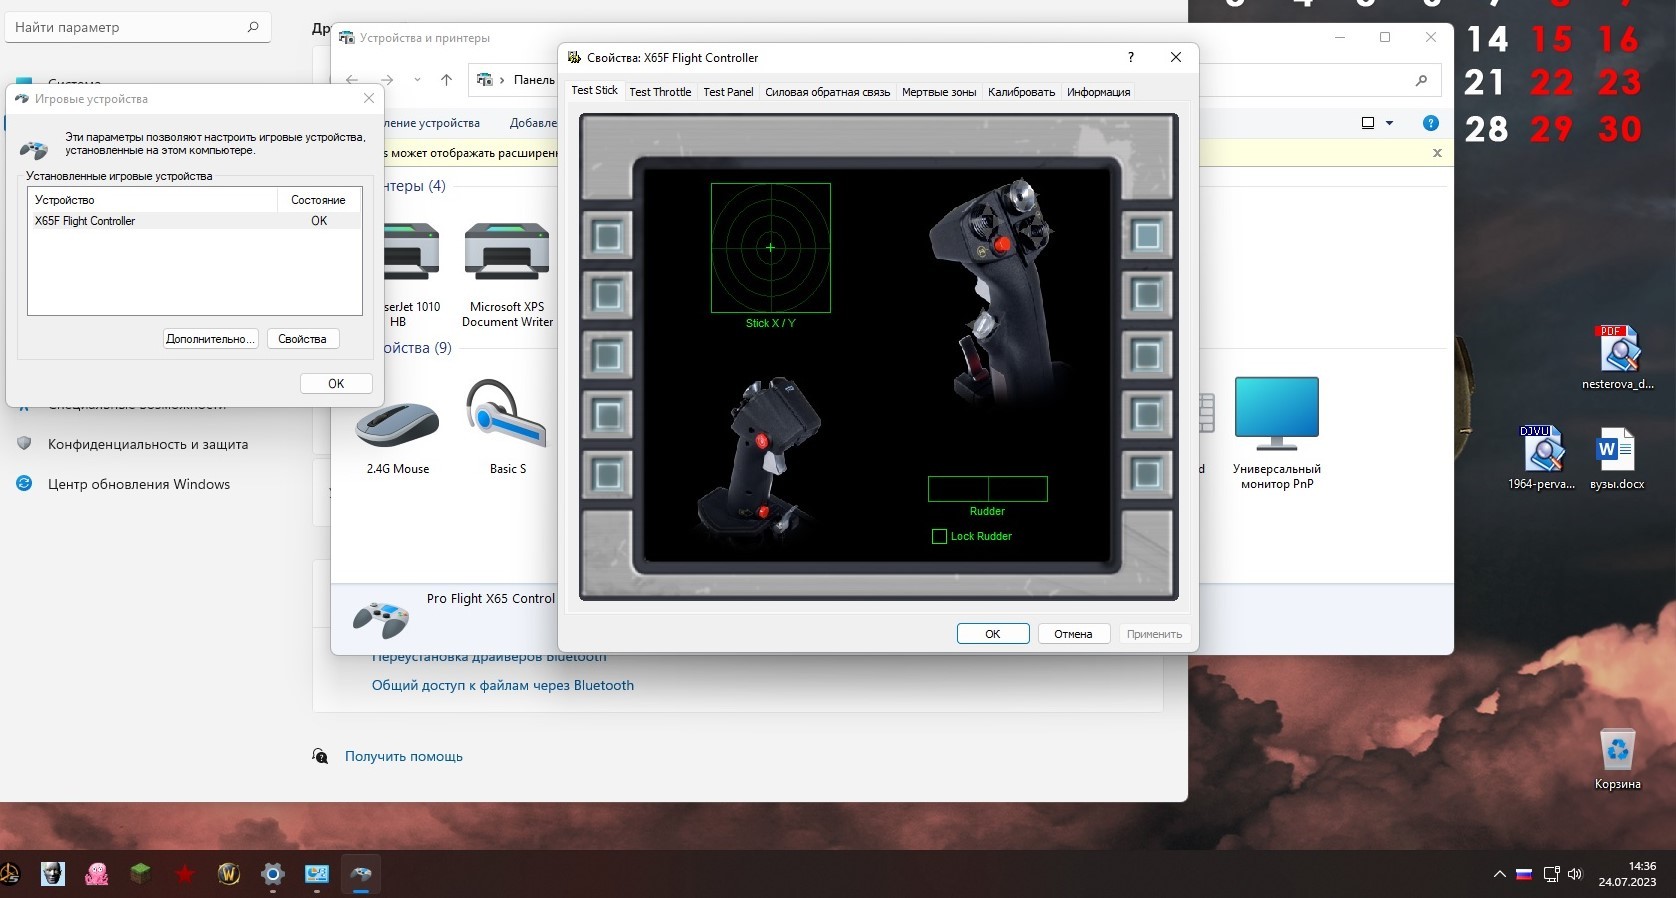Open the Калибровать tab
The image size is (1676, 898).
pos(1021,92)
